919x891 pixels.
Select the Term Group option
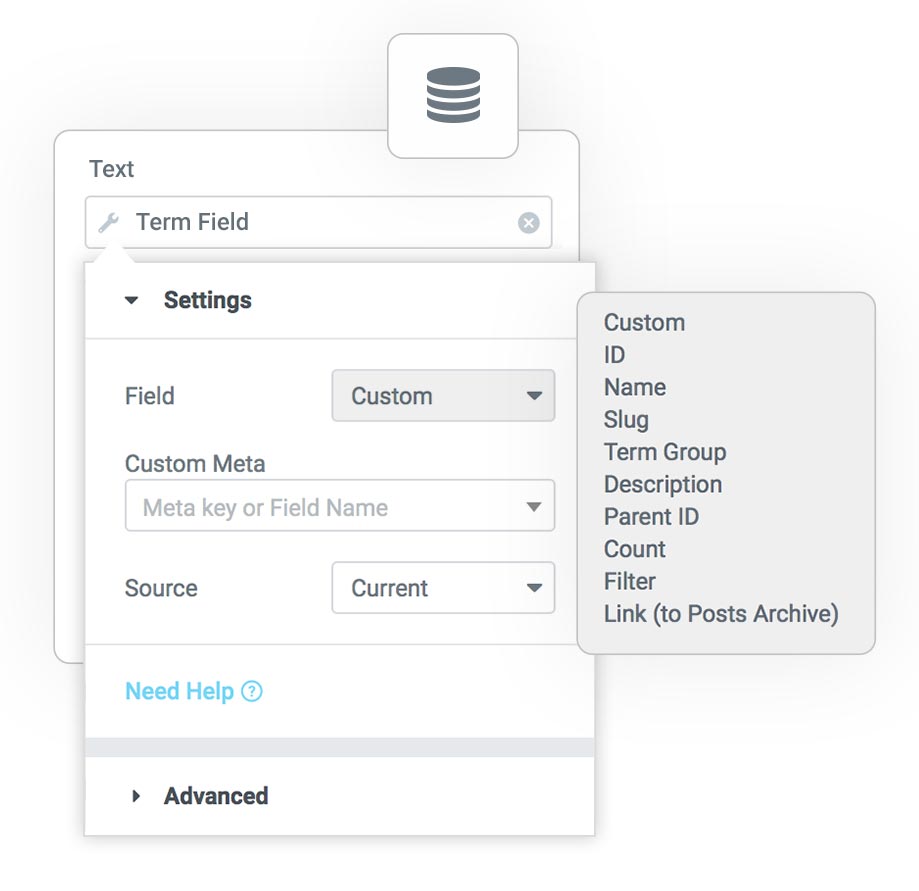[665, 452]
